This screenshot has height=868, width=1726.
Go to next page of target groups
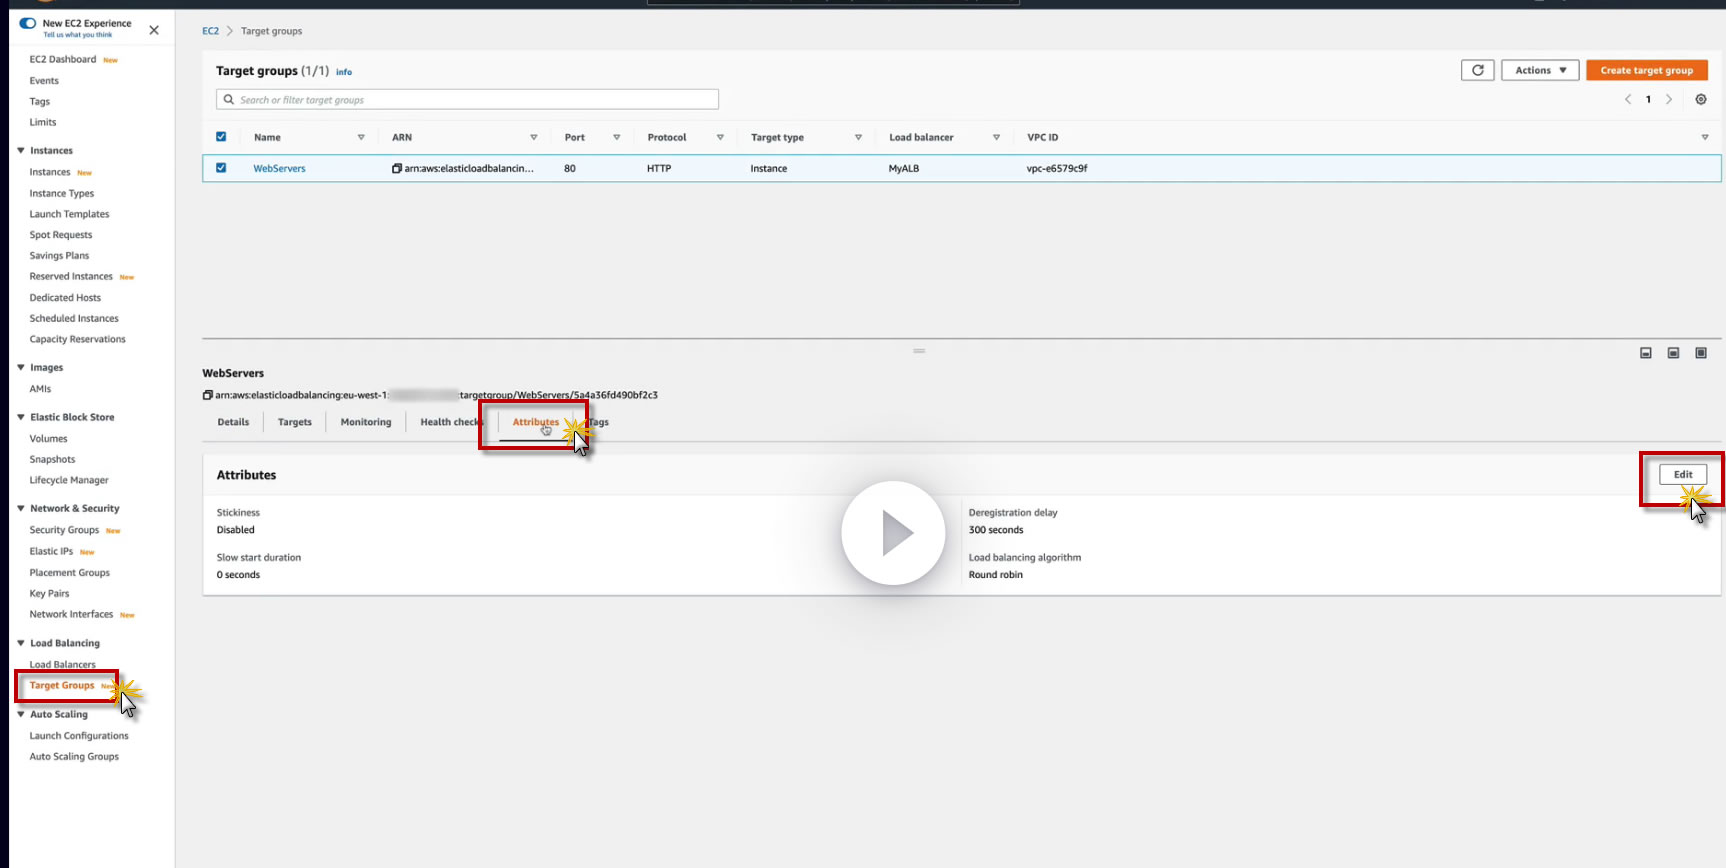1669,99
